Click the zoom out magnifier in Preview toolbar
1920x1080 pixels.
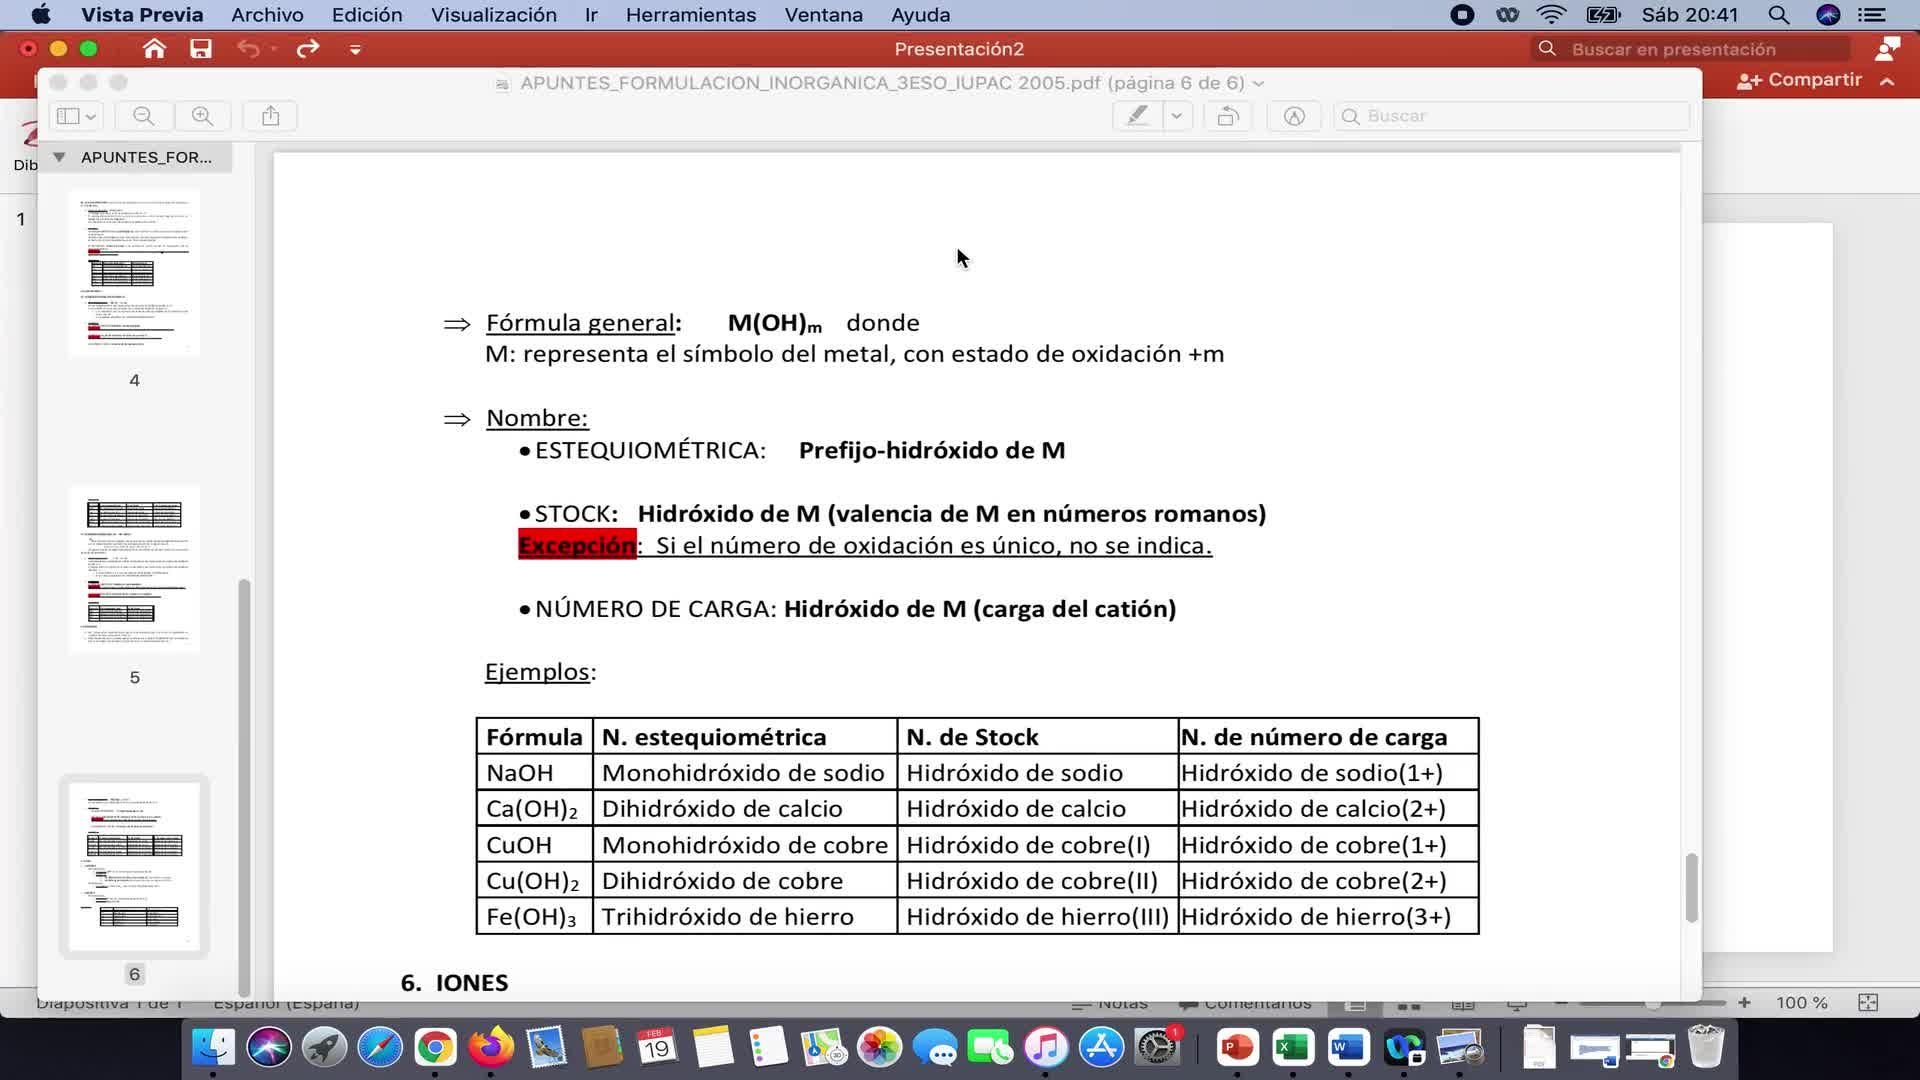[x=143, y=116]
